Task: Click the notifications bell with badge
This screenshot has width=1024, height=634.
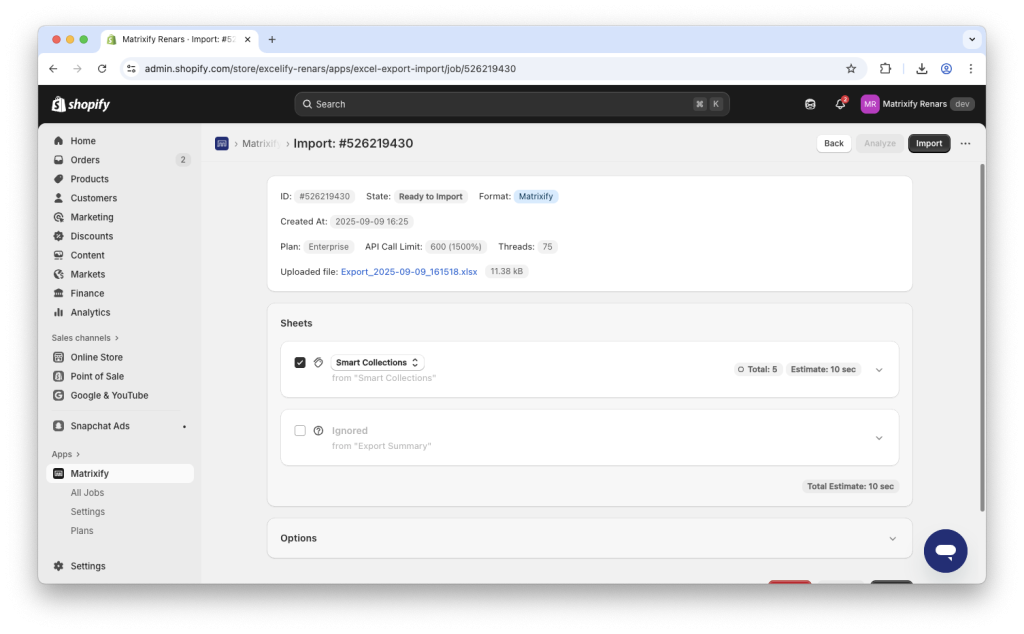Action: coord(840,103)
